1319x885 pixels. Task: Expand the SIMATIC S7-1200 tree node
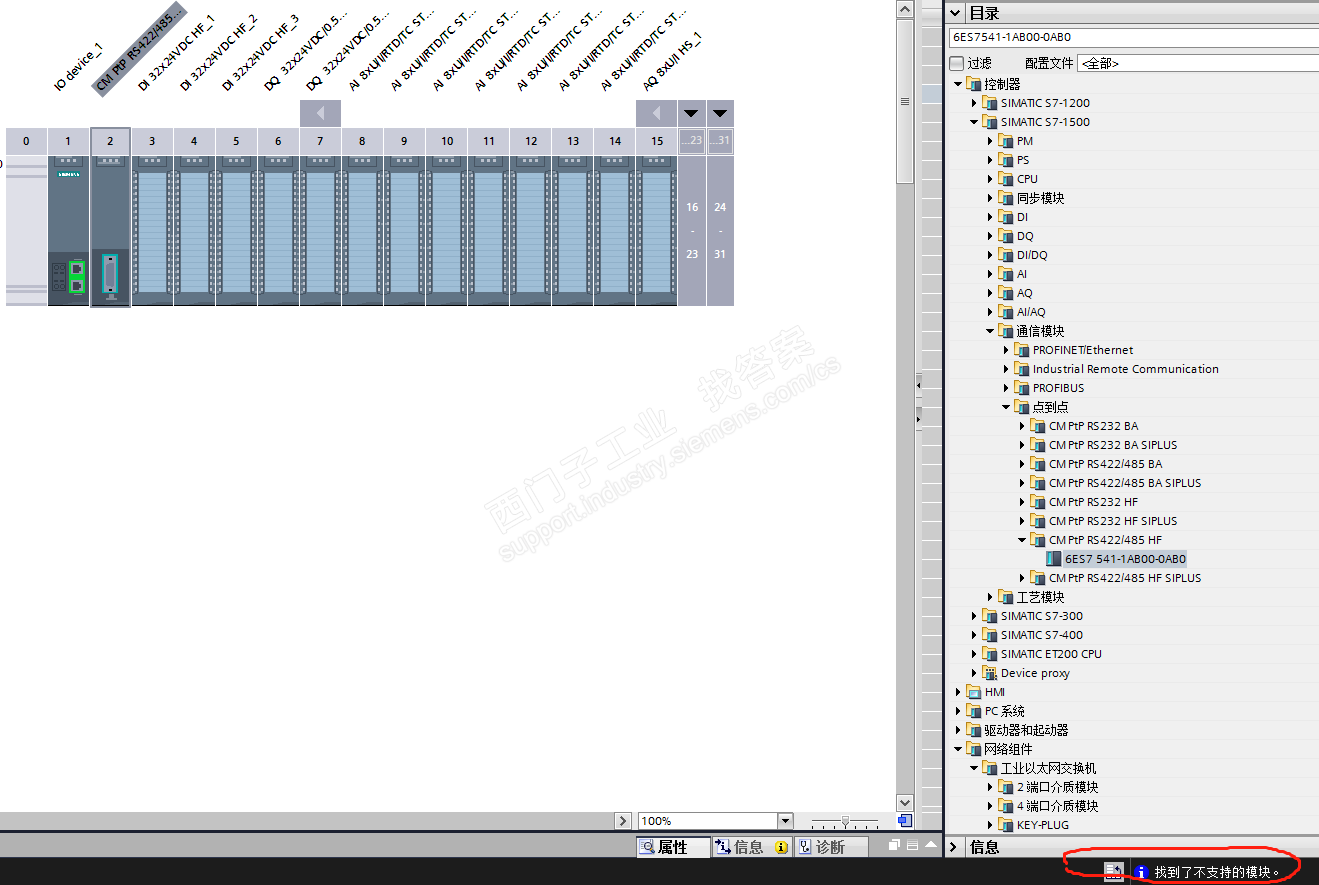click(x=974, y=103)
